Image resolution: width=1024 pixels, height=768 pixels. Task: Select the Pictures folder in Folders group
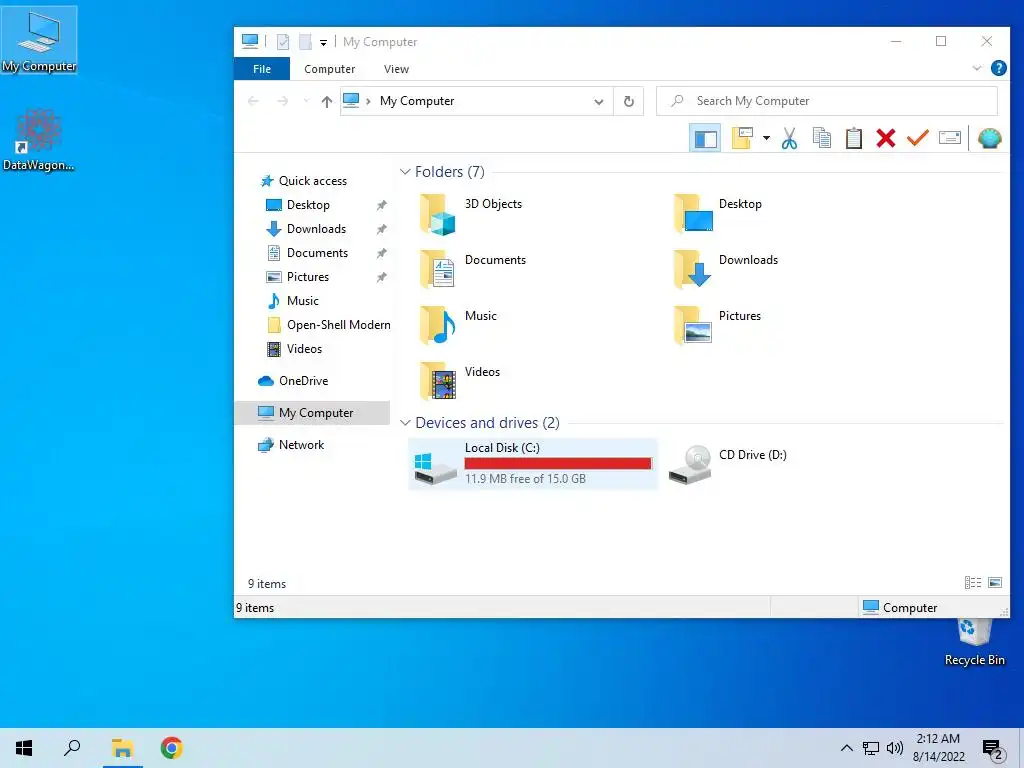point(718,325)
